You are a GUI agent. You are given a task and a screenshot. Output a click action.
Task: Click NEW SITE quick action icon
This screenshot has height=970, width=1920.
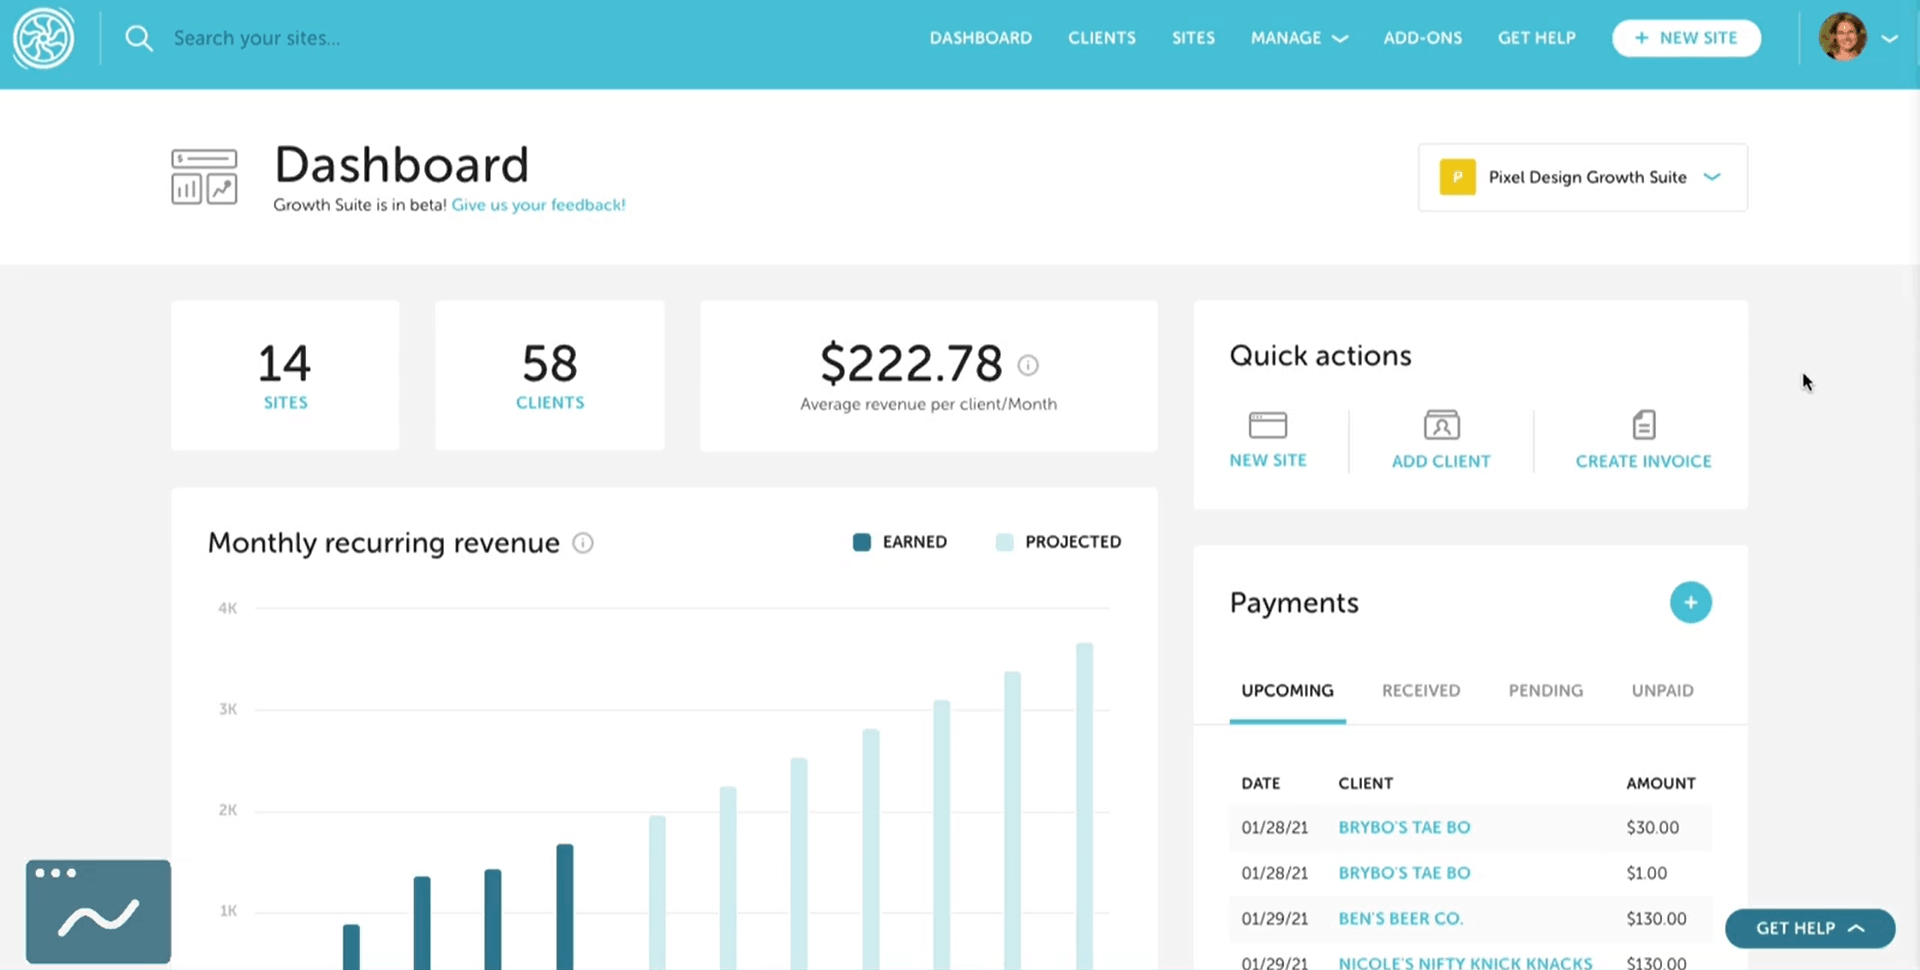(1268, 425)
